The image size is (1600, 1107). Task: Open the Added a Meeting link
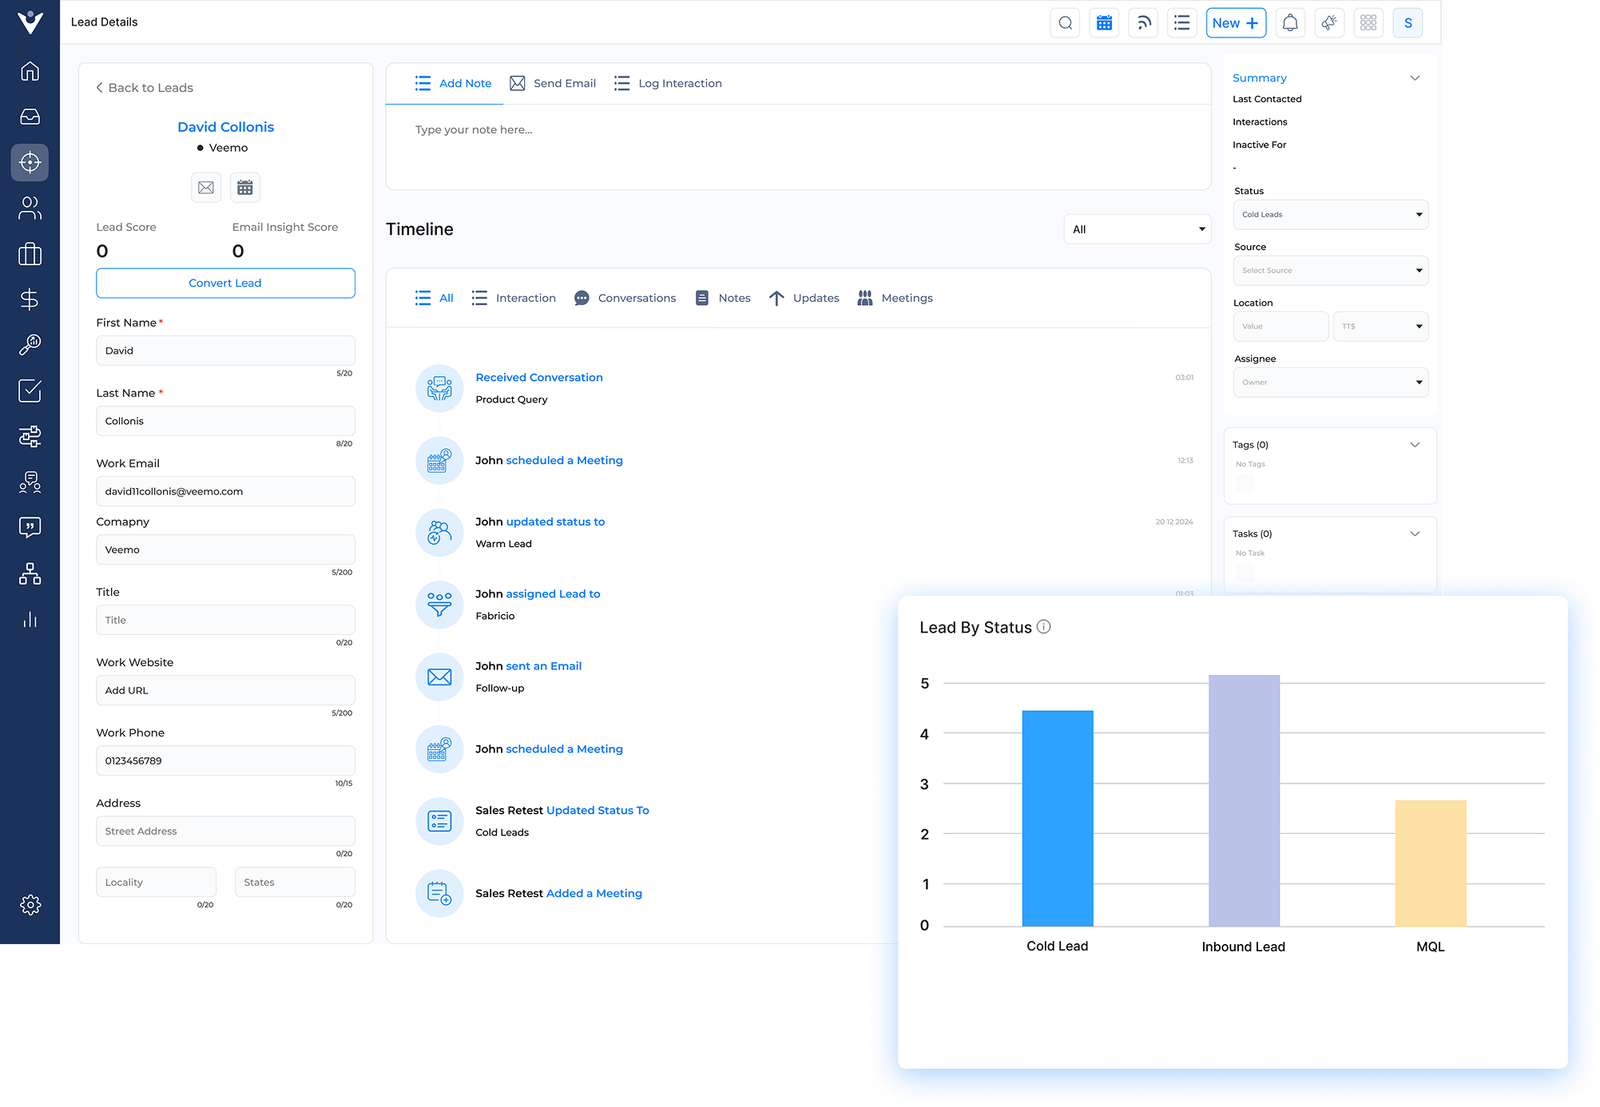[x=594, y=893]
